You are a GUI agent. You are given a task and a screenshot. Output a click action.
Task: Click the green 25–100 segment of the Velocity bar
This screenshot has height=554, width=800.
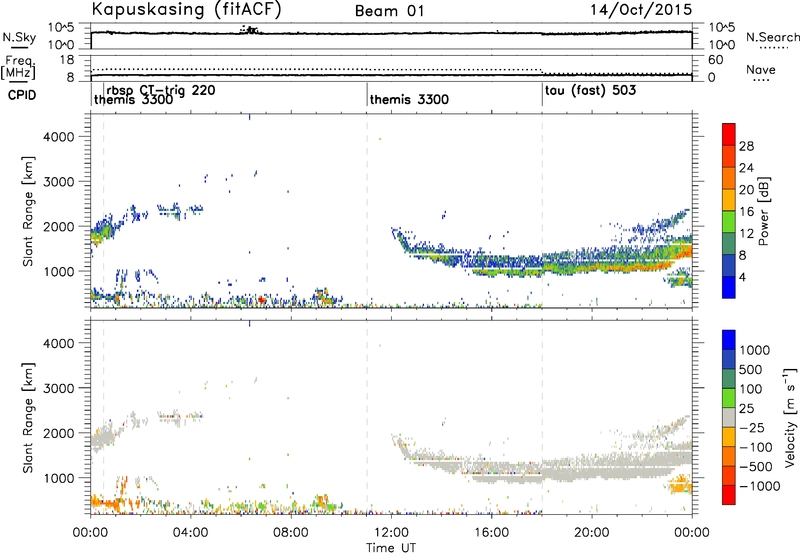729,398
